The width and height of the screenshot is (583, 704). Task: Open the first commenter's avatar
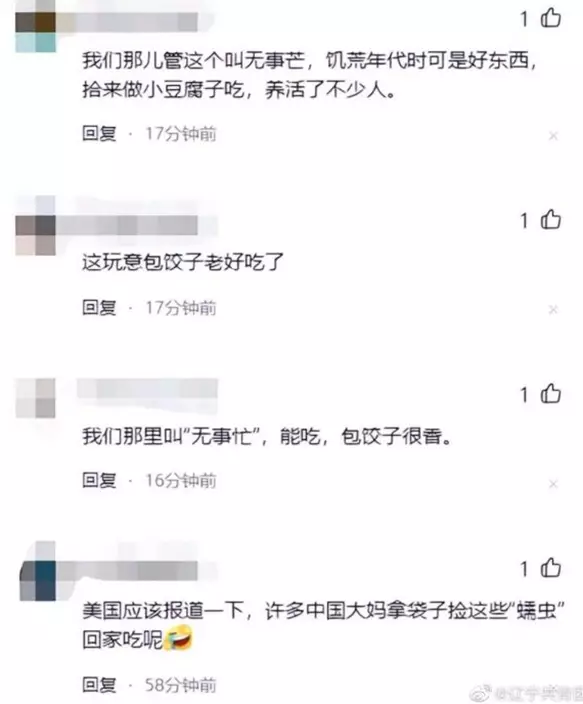[35, 26]
